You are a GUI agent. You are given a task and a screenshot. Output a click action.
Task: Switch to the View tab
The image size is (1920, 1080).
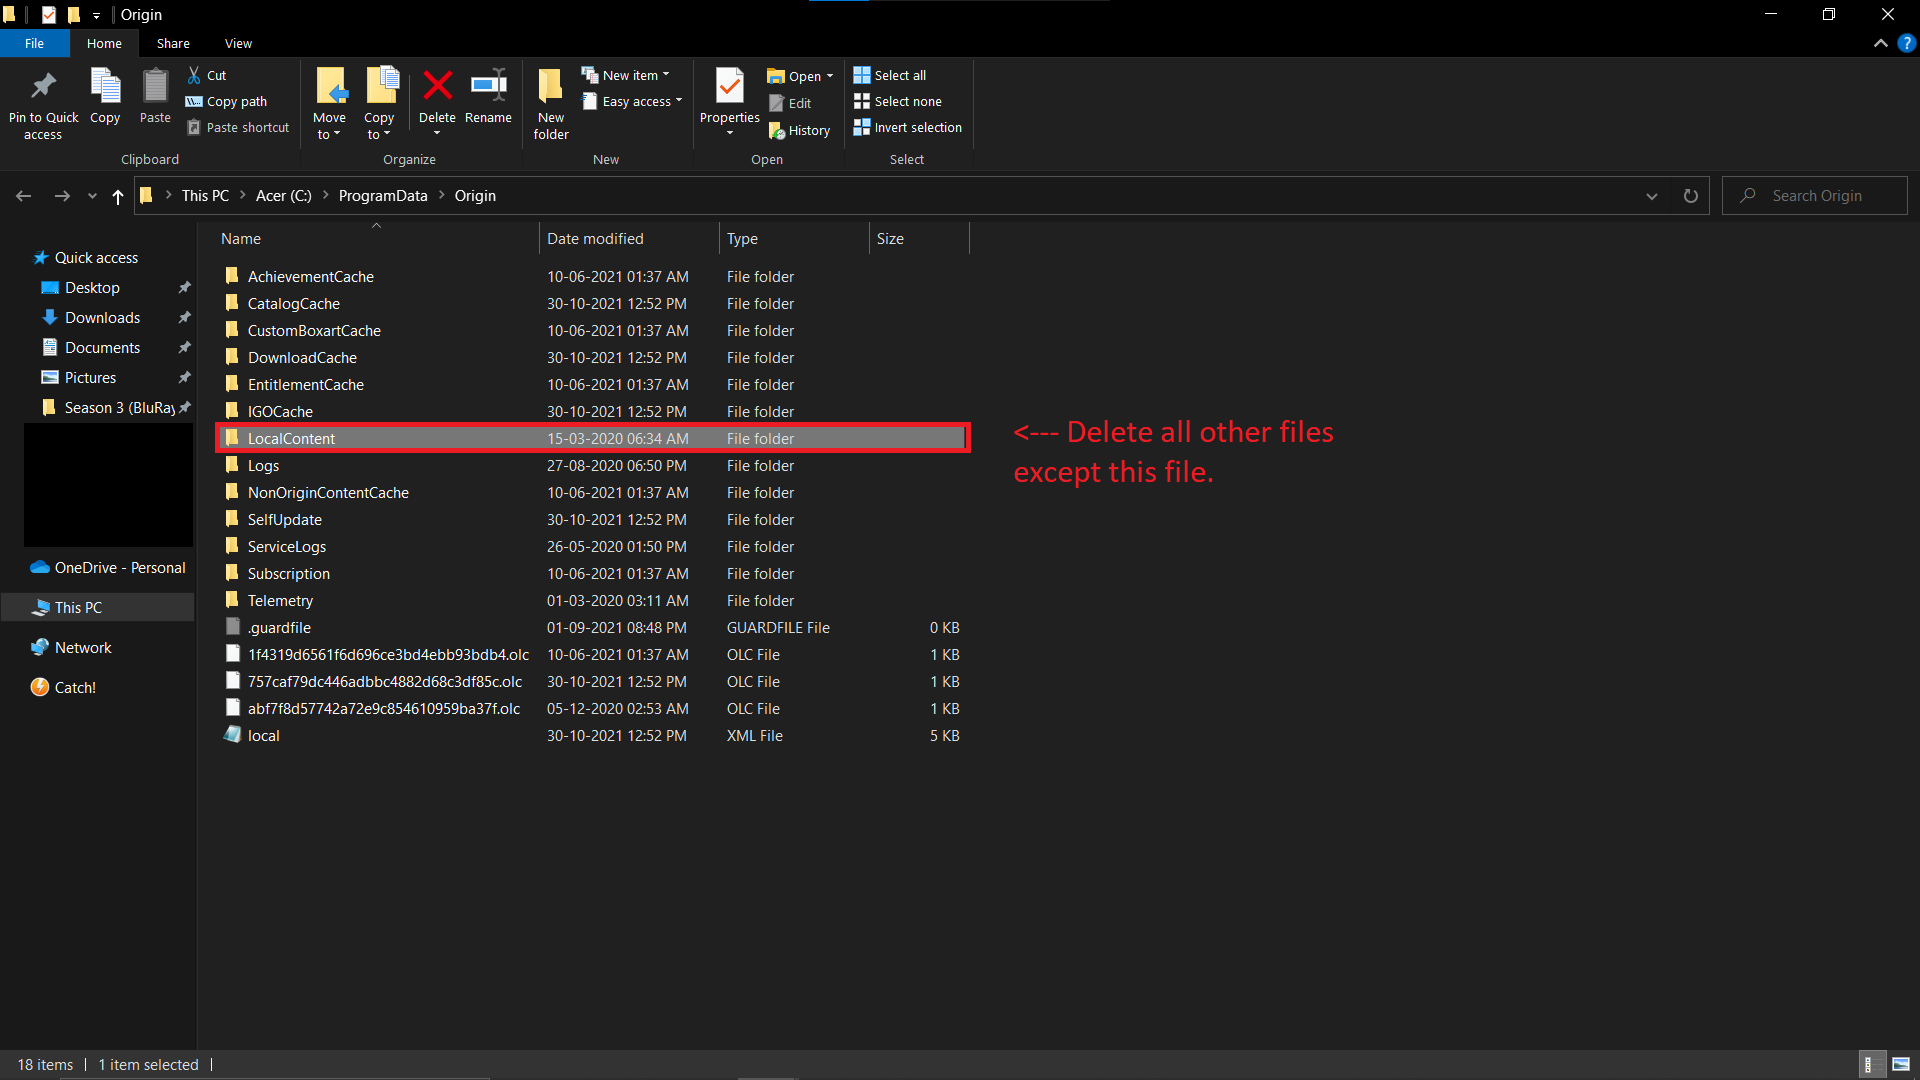pyautogui.click(x=238, y=43)
